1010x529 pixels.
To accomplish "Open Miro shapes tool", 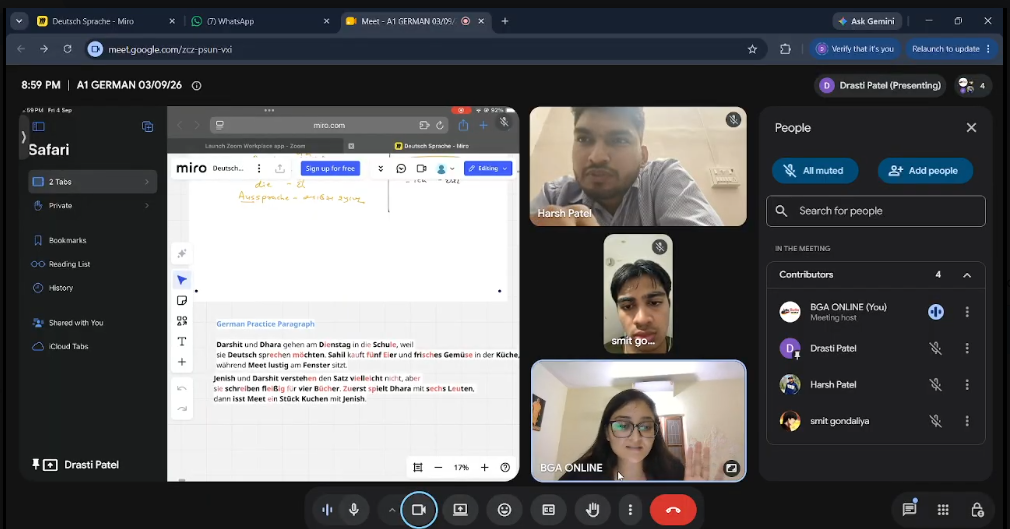I will pyautogui.click(x=182, y=321).
